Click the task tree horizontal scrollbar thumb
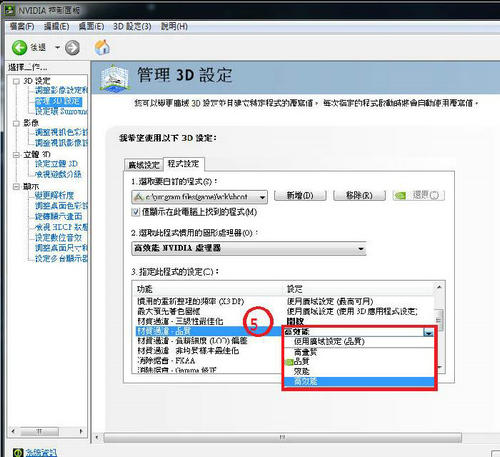500x457 pixels. (39, 432)
